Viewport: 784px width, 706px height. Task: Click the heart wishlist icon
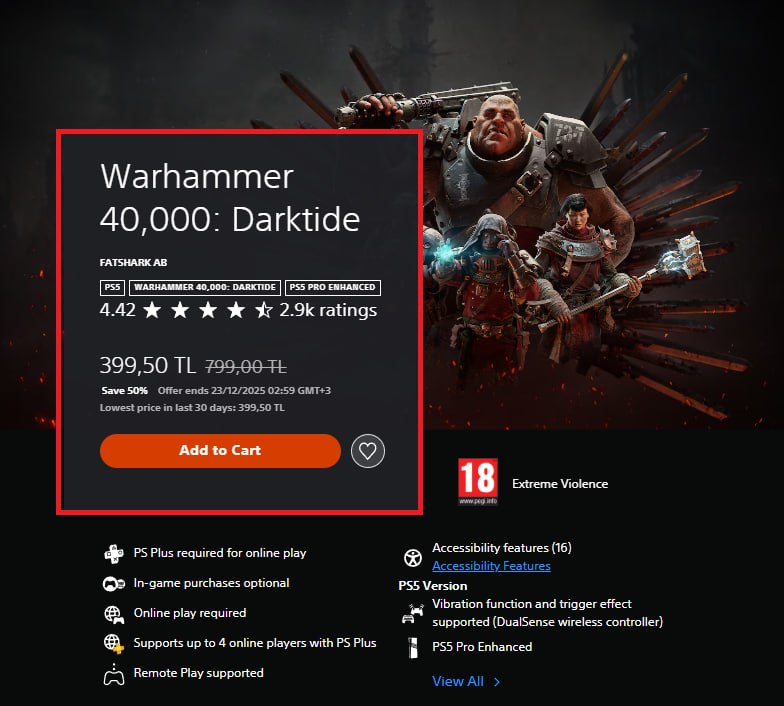pos(368,451)
